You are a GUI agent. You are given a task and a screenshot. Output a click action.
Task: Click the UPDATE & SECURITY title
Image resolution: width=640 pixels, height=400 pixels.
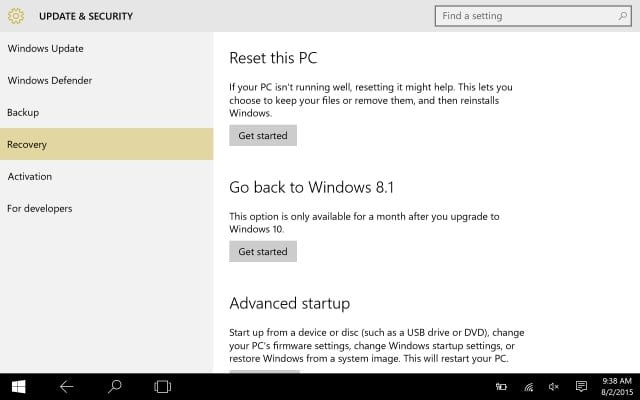(86, 16)
